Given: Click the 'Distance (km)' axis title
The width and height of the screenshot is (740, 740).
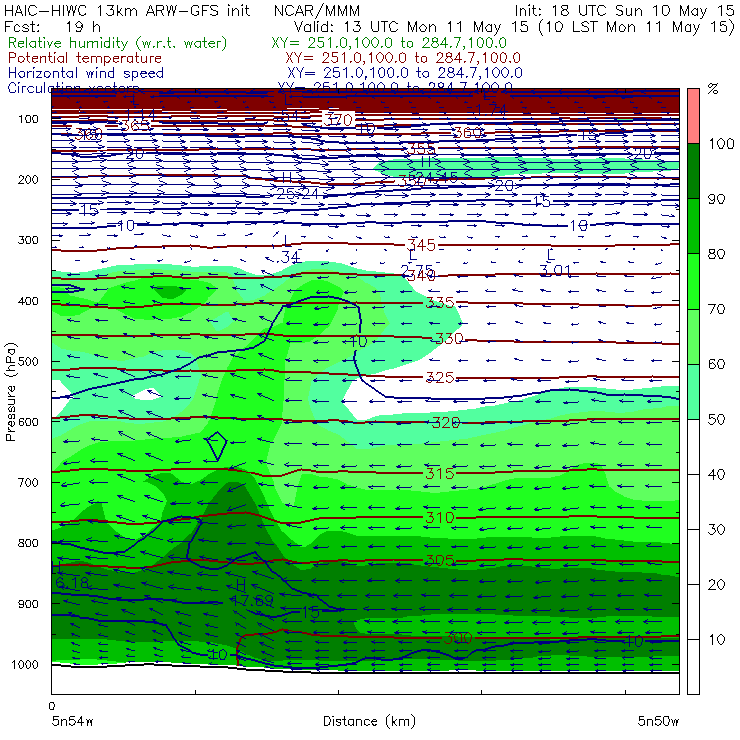Looking at the screenshot, I should point(369,722).
